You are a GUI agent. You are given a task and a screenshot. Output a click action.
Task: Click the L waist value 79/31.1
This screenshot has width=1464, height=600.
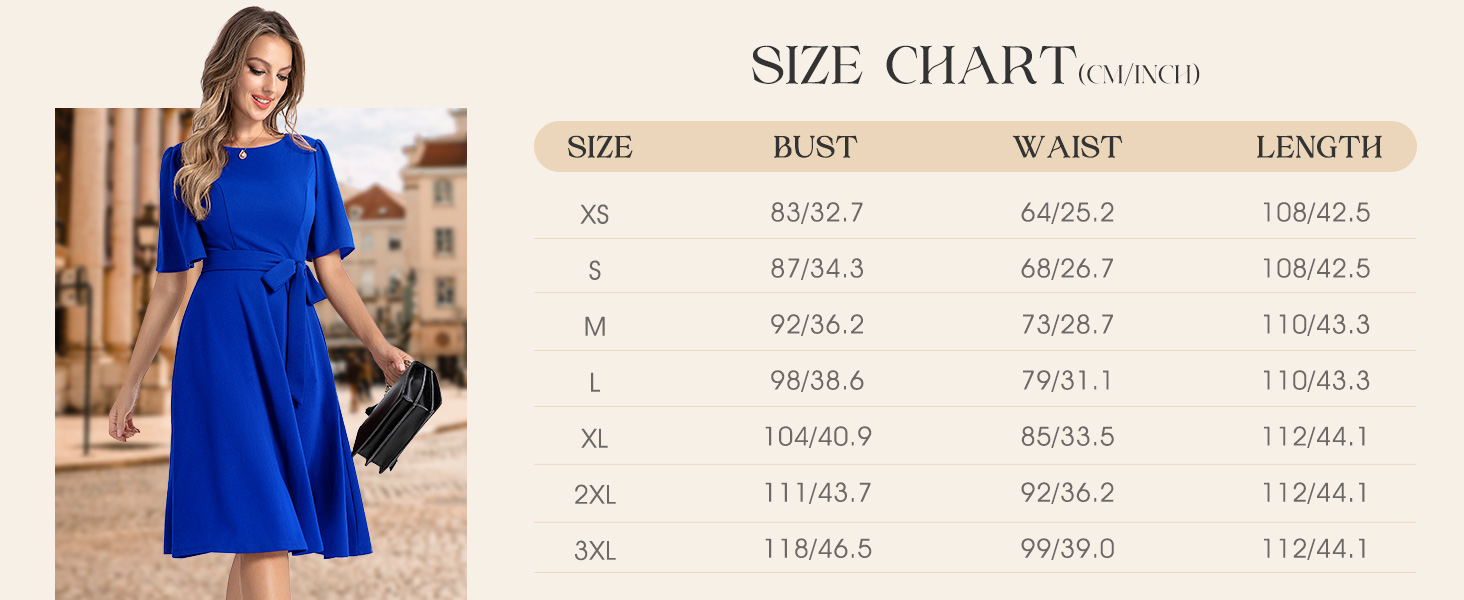click(x=1067, y=381)
